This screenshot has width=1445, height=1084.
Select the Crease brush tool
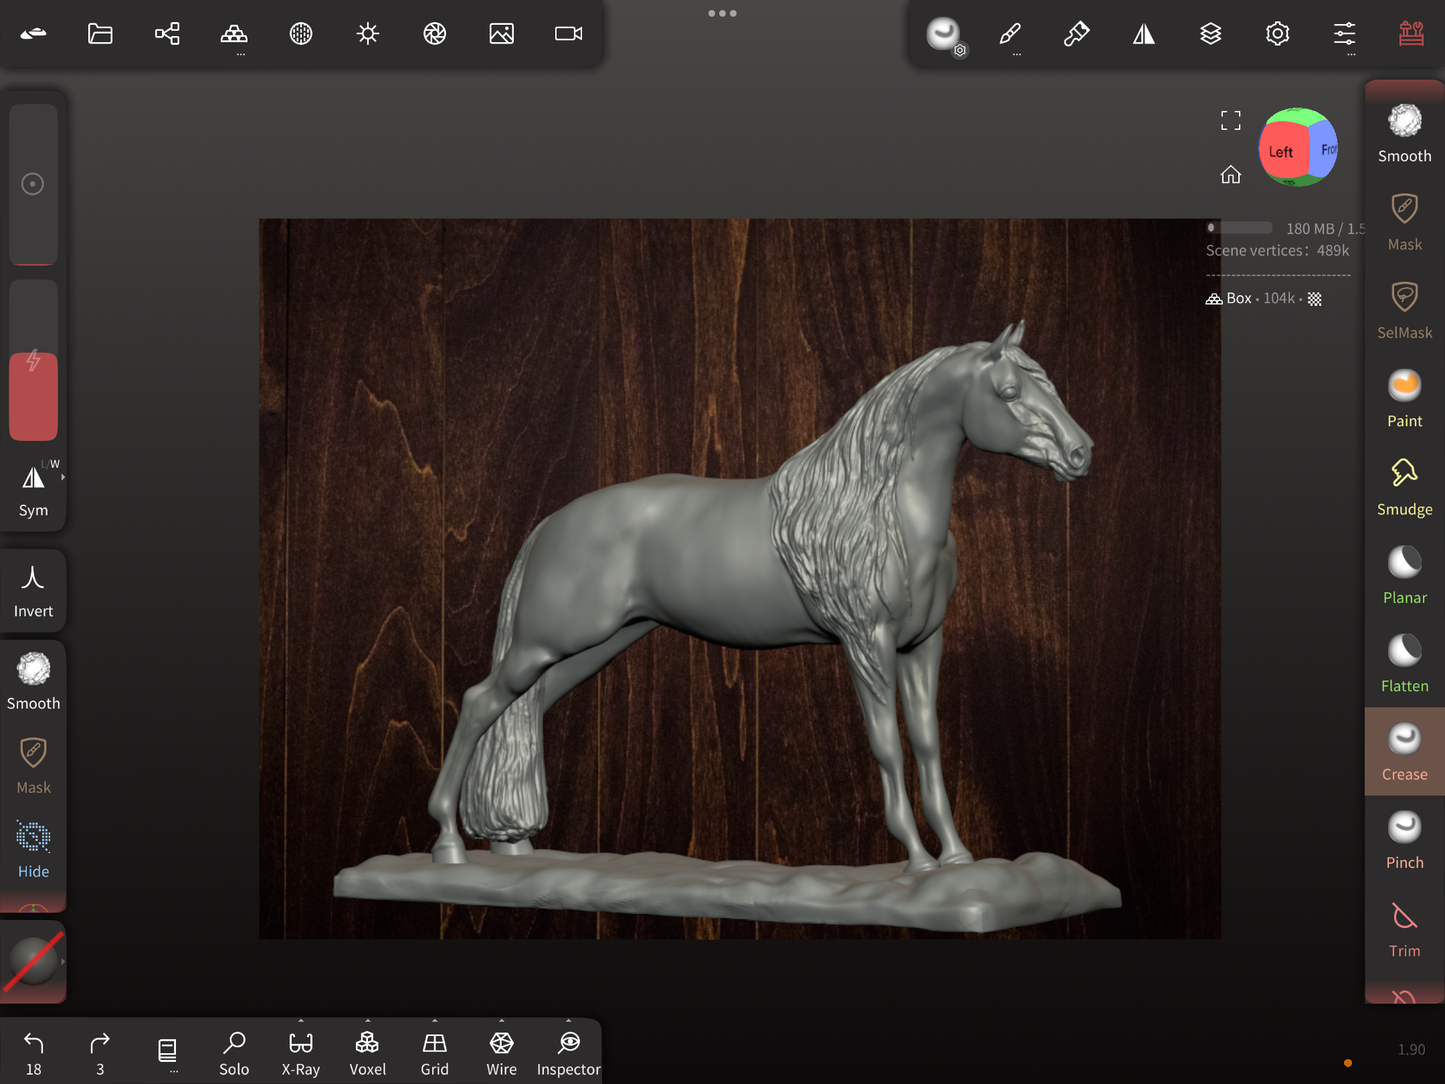[x=1404, y=751]
